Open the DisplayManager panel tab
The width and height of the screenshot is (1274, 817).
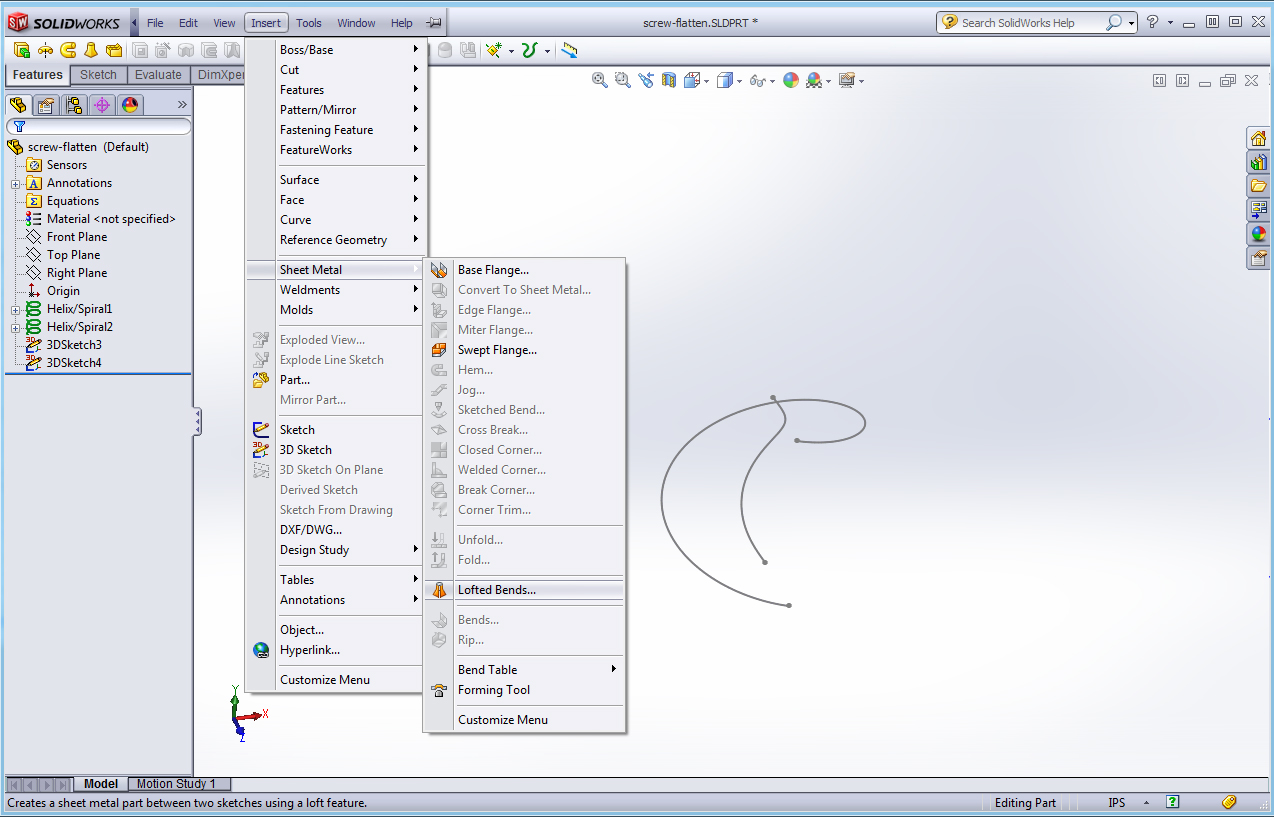pyautogui.click(x=129, y=105)
